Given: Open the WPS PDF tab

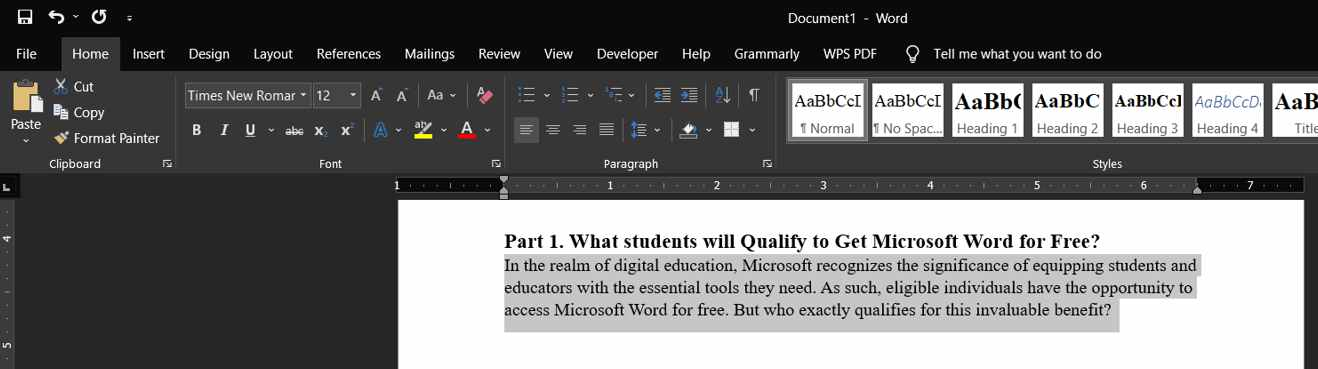Looking at the screenshot, I should [850, 54].
